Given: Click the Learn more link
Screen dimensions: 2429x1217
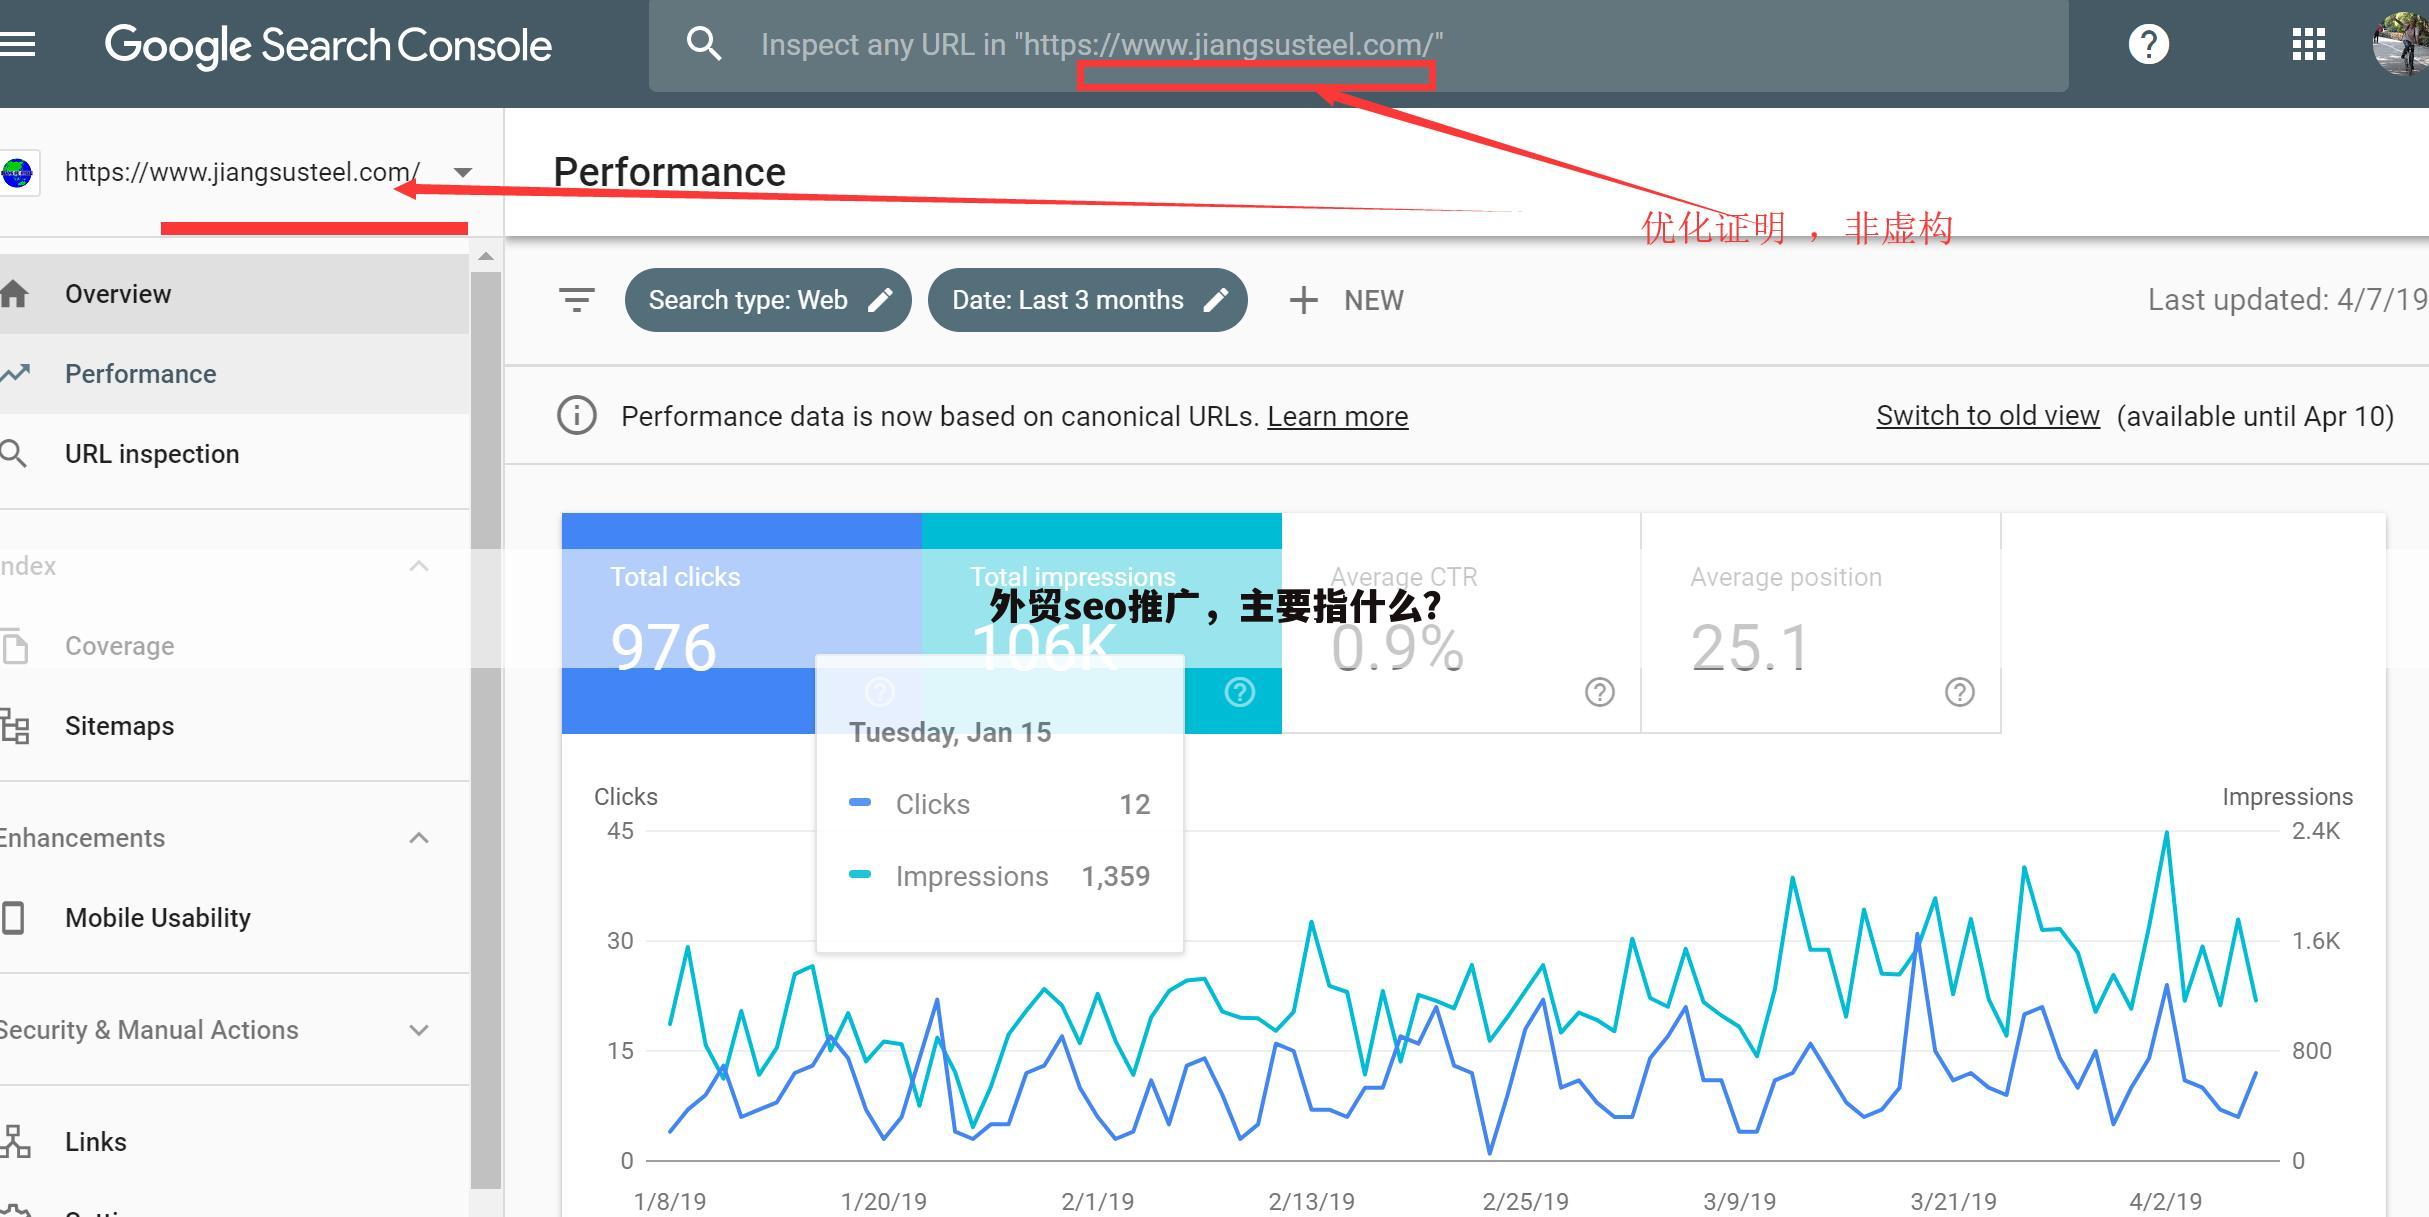Looking at the screenshot, I should (1337, 416).
